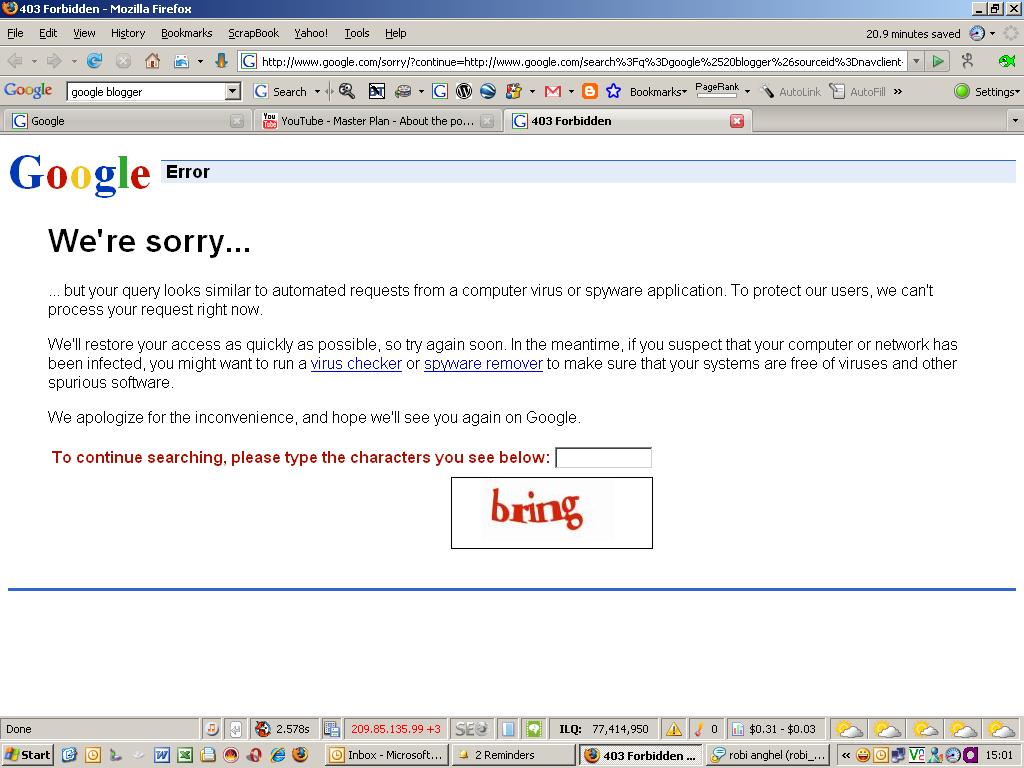The width and height of the screenshot is (1024, 768).
Task: Click the Back arrow navigation button
Action: 15,61
